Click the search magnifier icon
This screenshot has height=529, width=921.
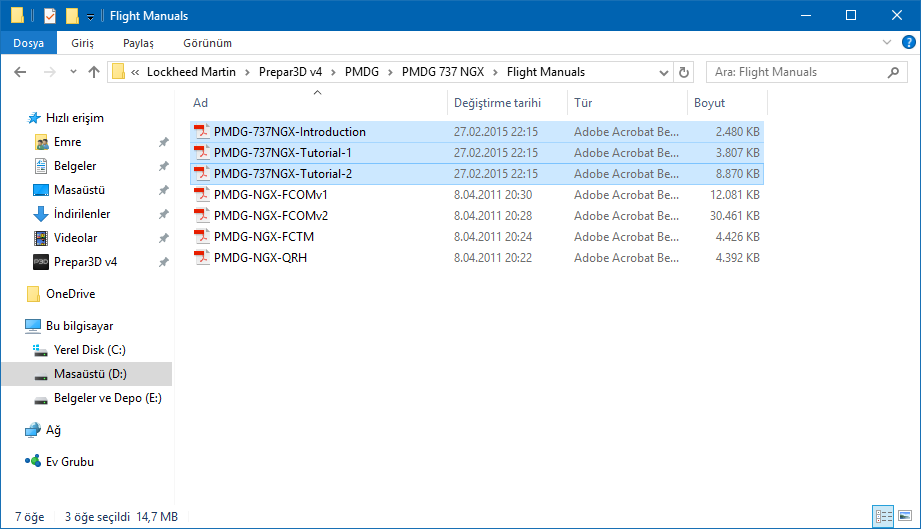[x=893, y=72]
